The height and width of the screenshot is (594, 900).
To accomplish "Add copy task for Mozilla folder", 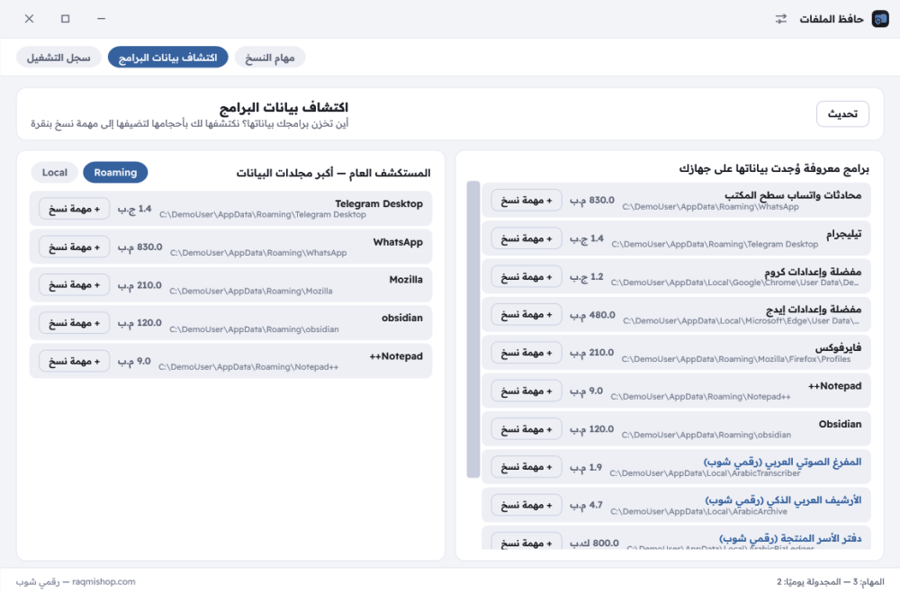I will [x=74, y=285].
